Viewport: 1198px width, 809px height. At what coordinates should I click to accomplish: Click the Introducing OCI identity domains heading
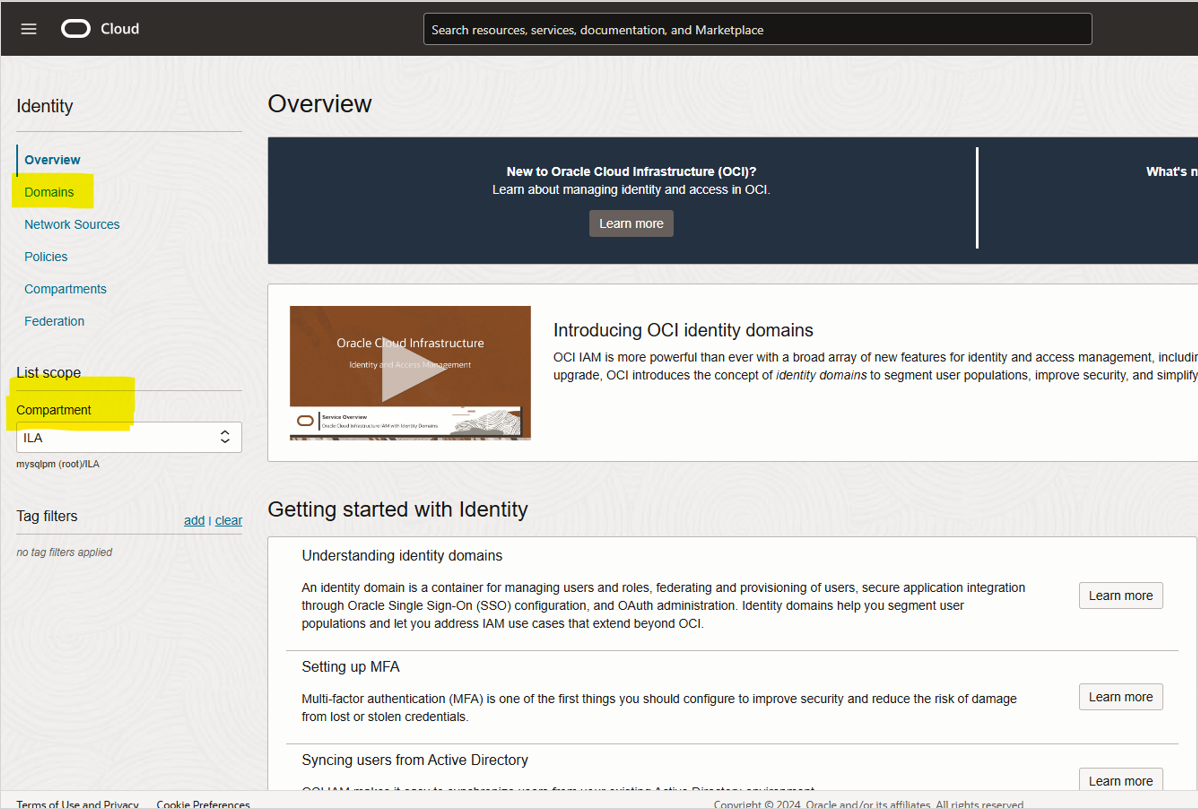(683, 330)
